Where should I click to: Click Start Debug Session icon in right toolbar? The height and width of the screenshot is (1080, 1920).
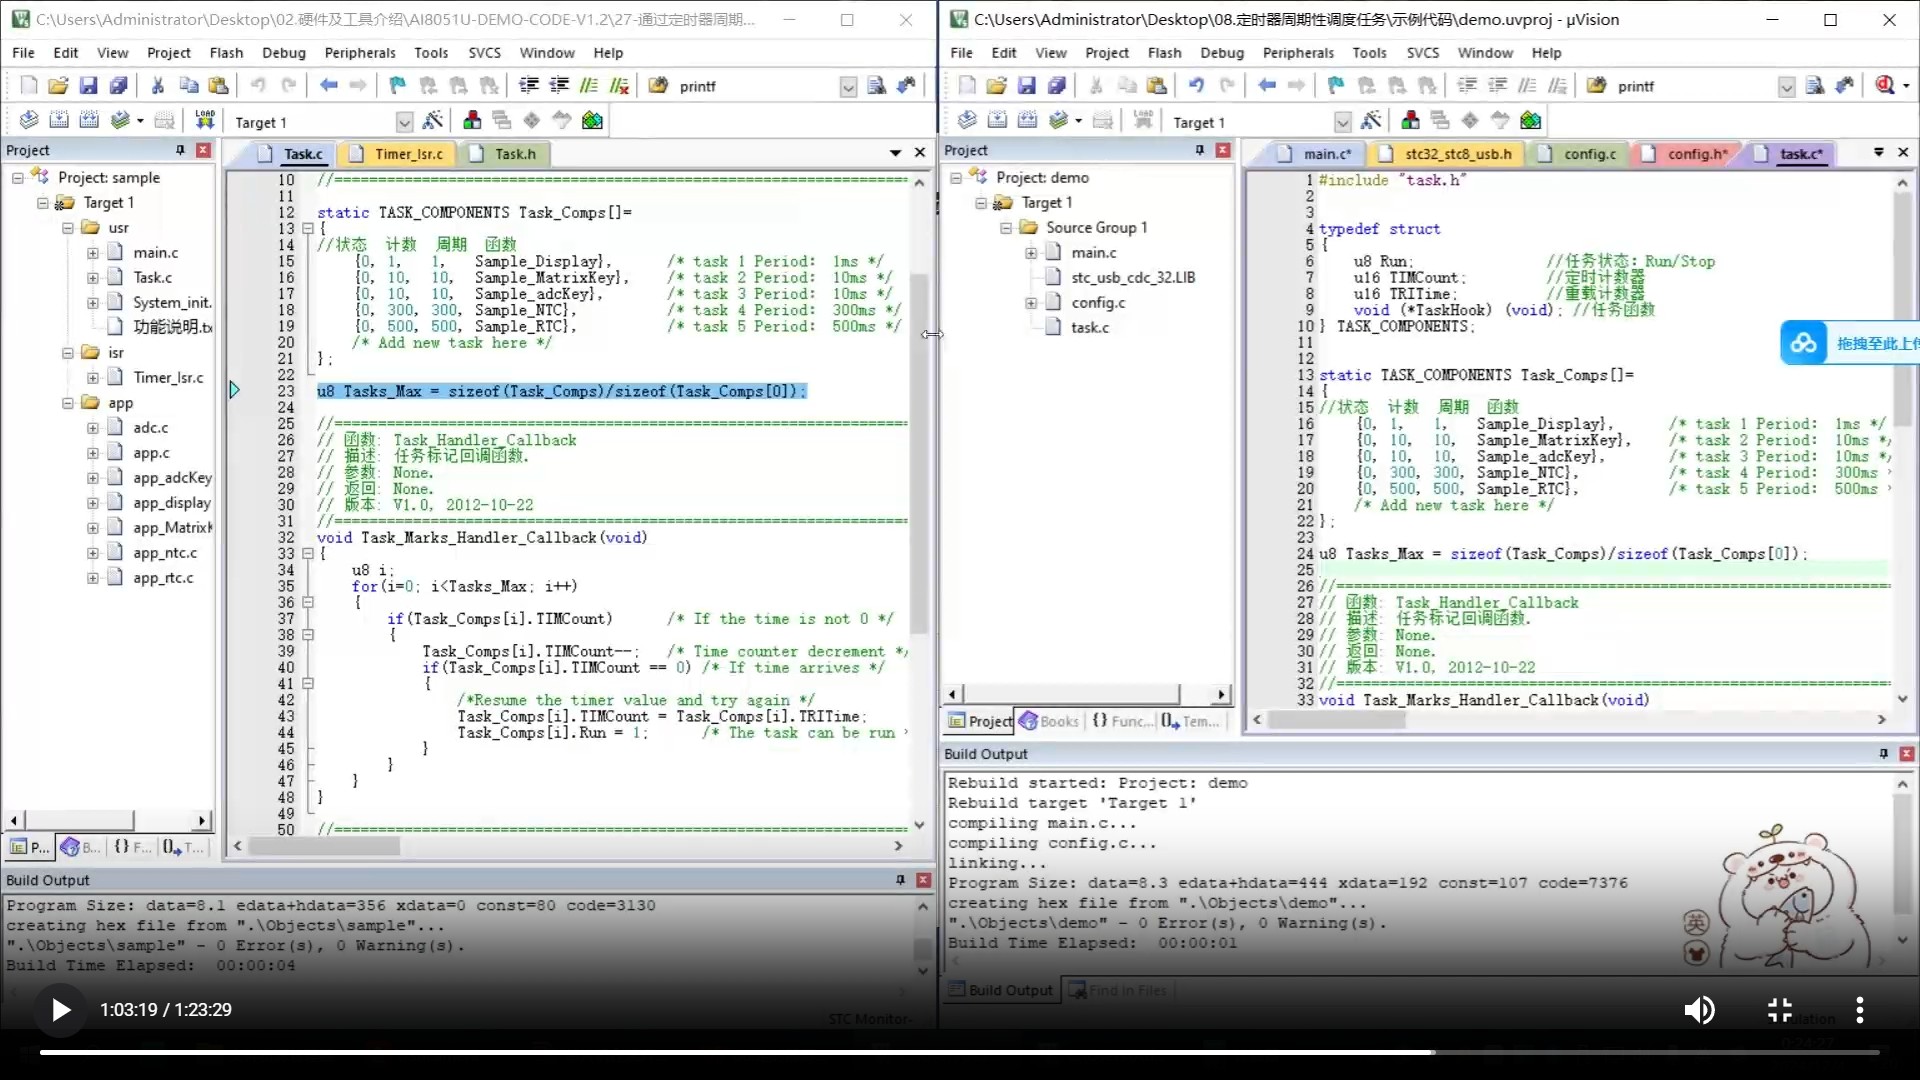[1885, 86]
